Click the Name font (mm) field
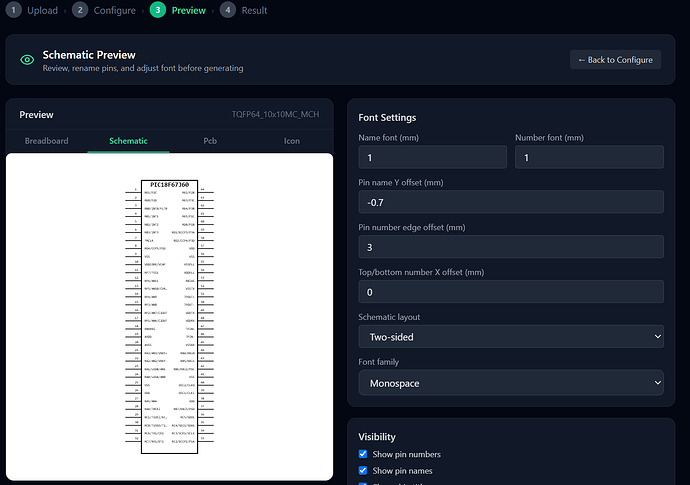This screenshot has width=690, height=485. [x=433, y=157]
